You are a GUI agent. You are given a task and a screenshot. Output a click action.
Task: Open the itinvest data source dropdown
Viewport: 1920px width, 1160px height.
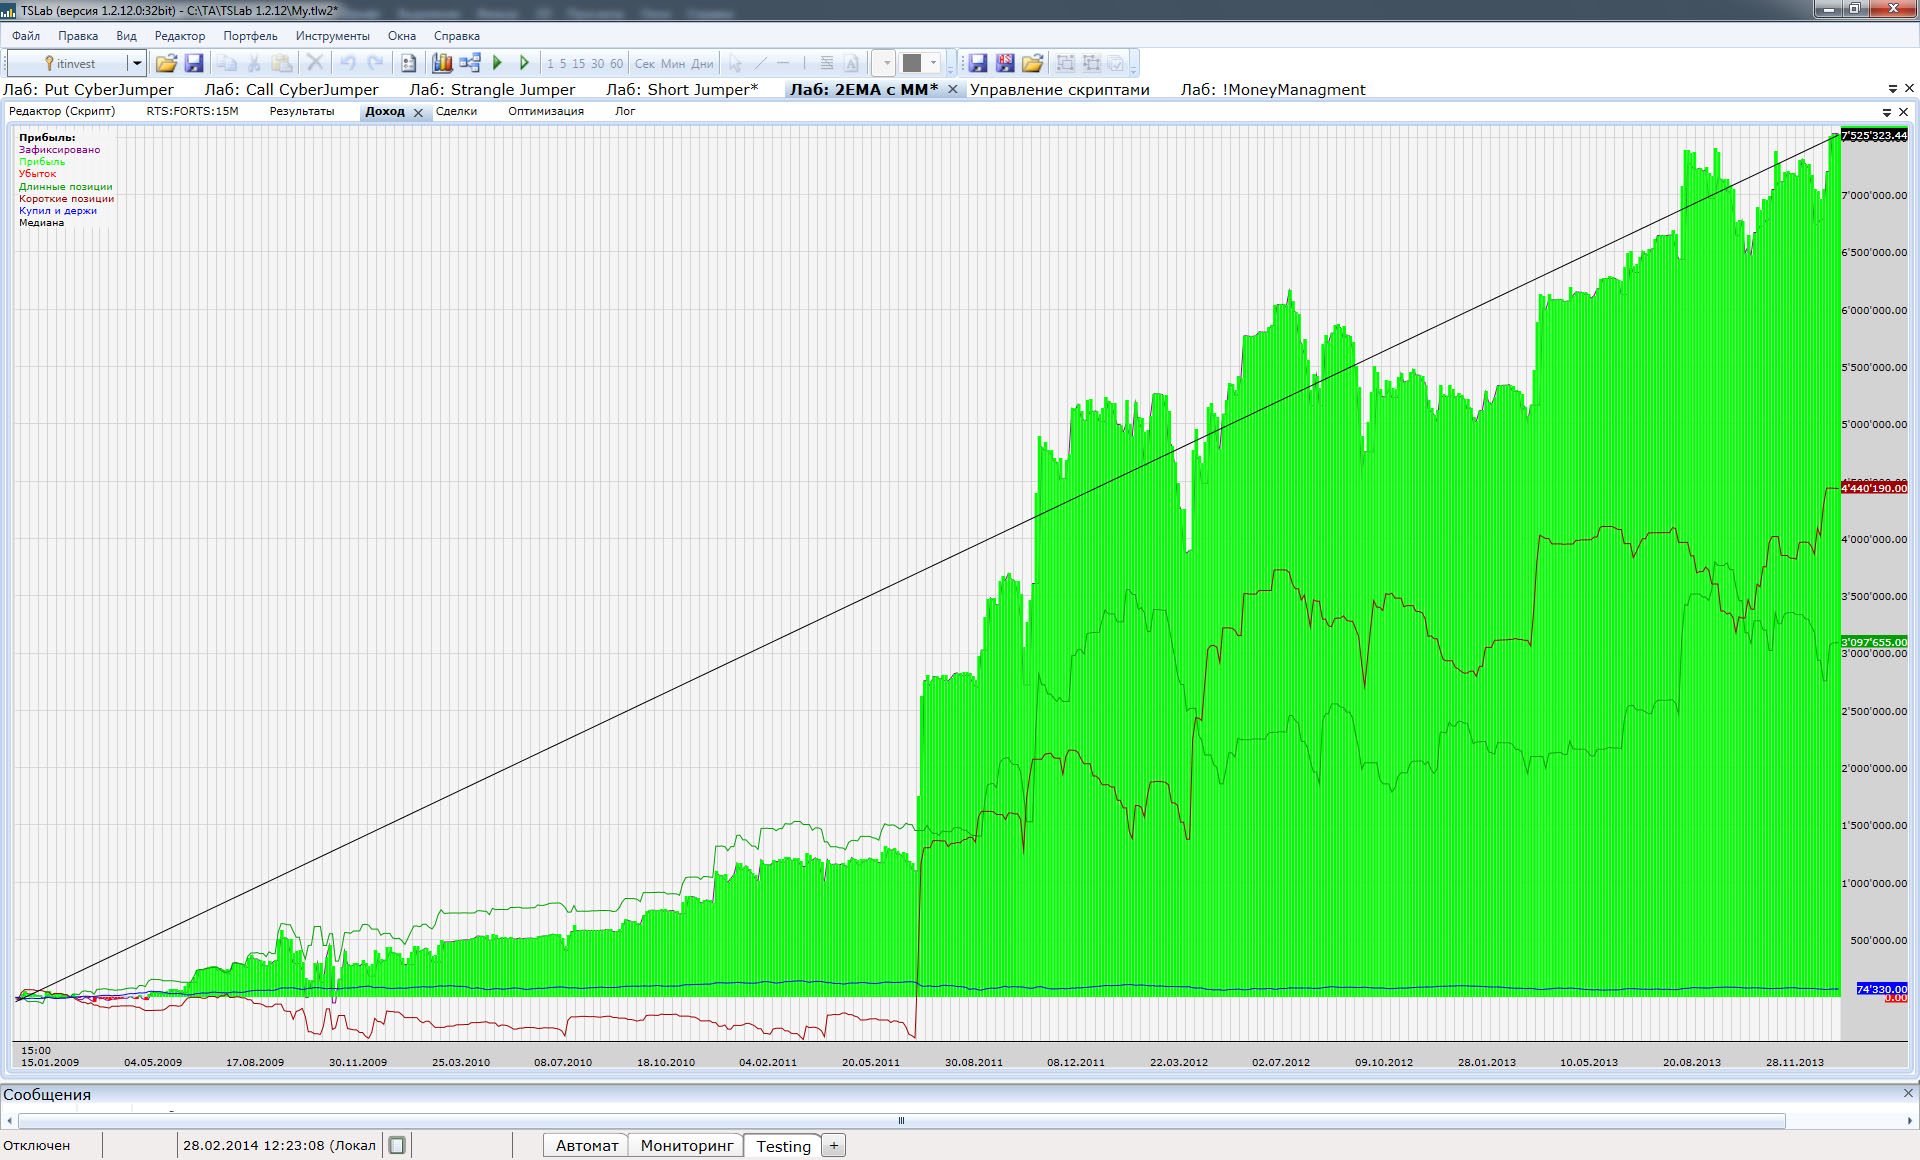point(137,63)
